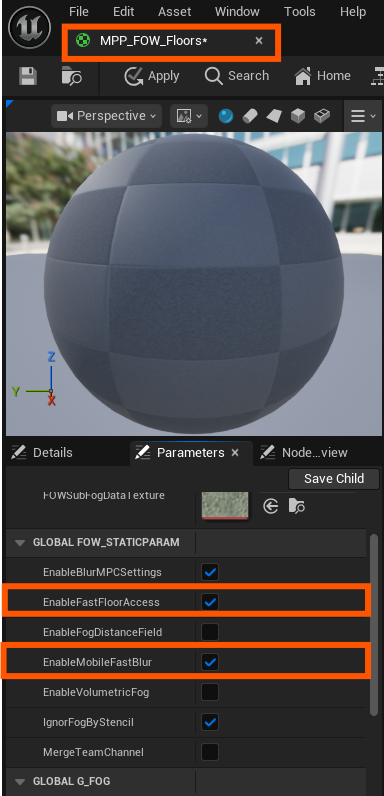Browse to FOWSubFogDataTexture asset in content browser
Viewport: 384px width, 796px height.
pyautogui.click(x=296, y=506)
